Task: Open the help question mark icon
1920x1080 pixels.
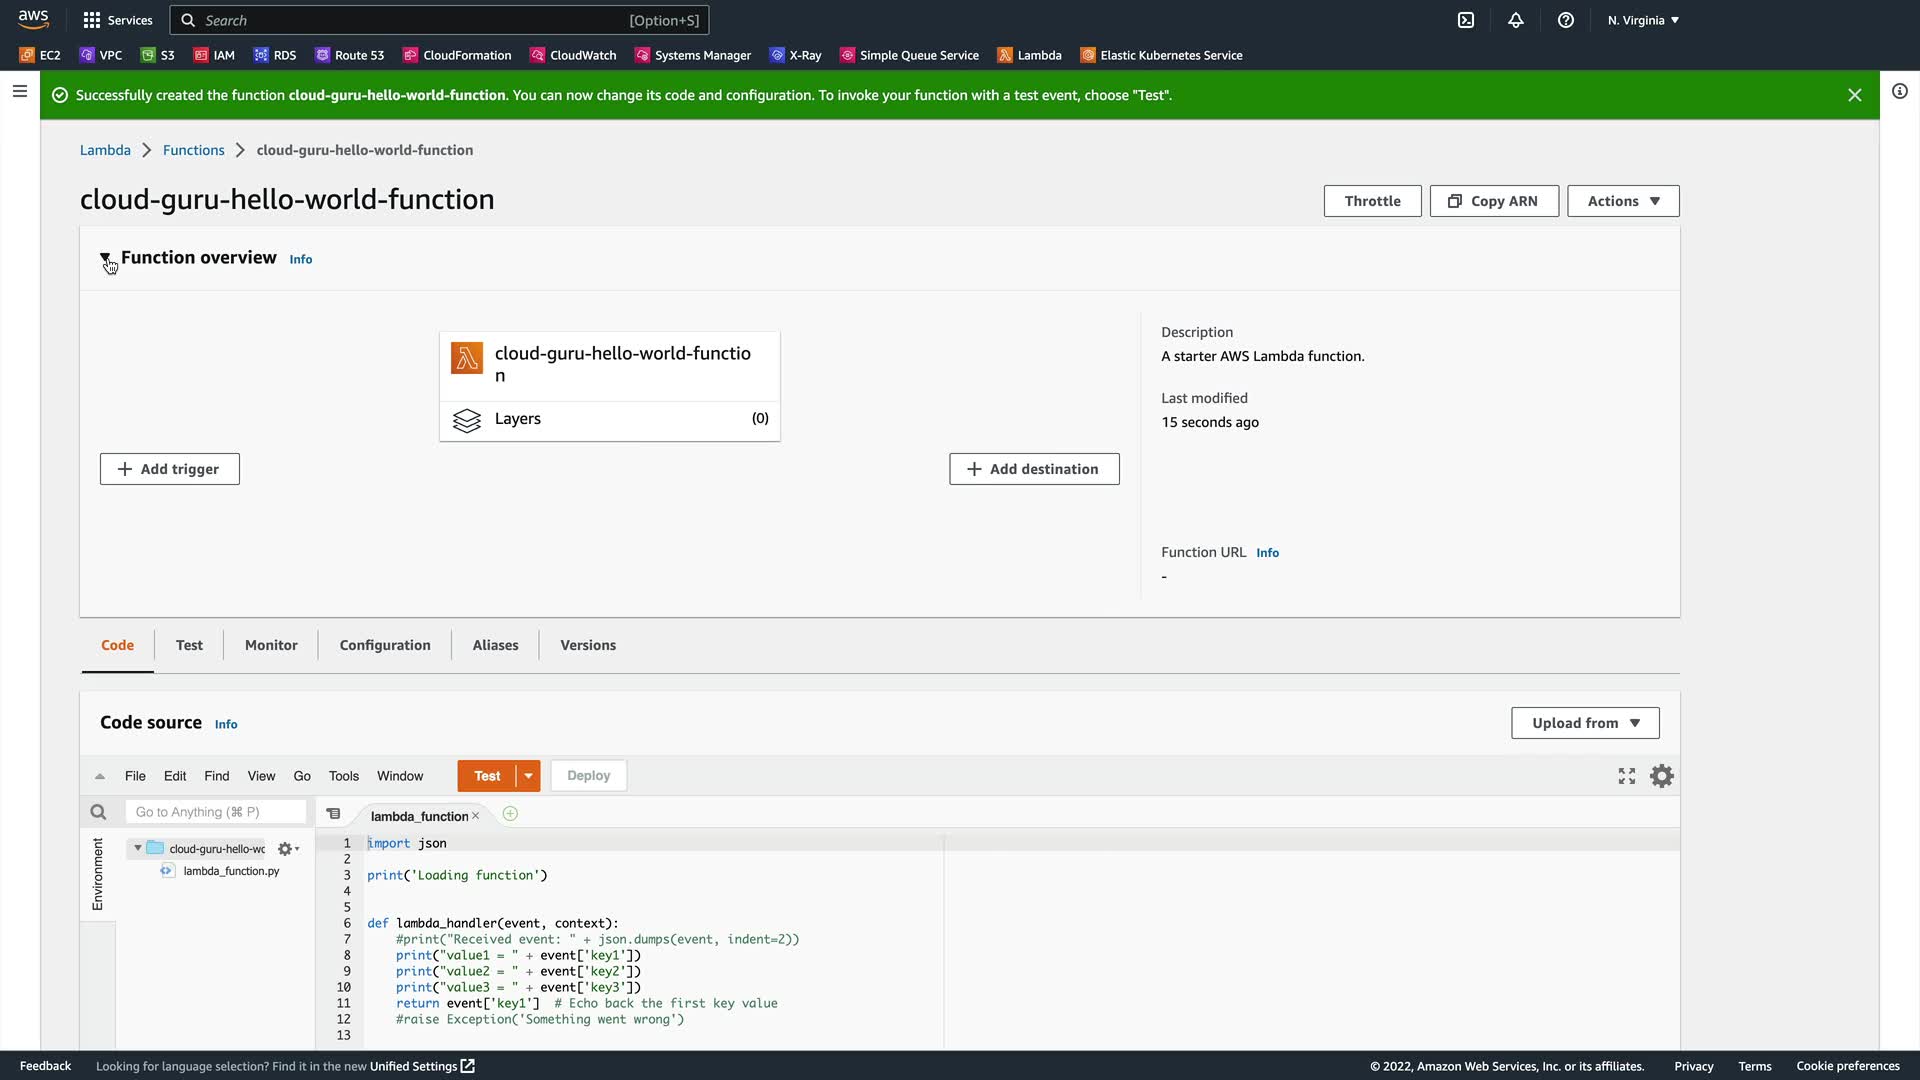Action: click(1566, 20)
